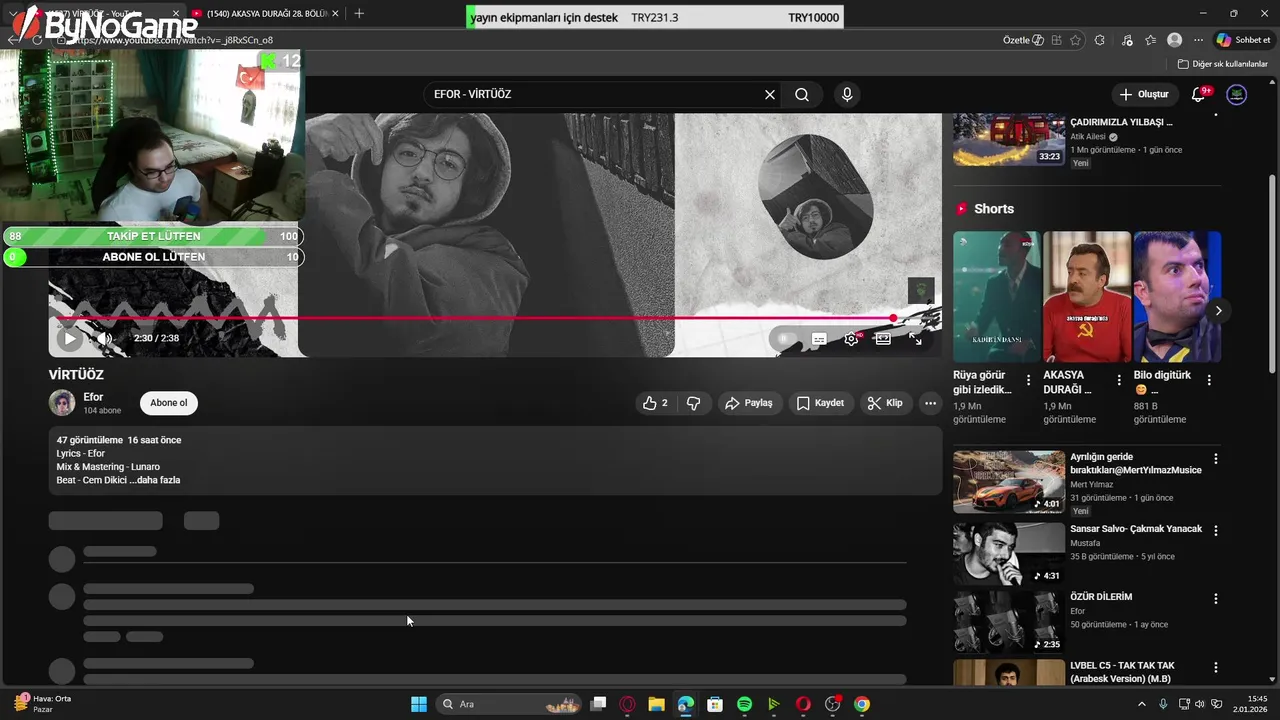The width and height of the screenshot is (1280, 720).
Task: Dislike the VİRTÜÖZ video
Action: click(693, 403)
